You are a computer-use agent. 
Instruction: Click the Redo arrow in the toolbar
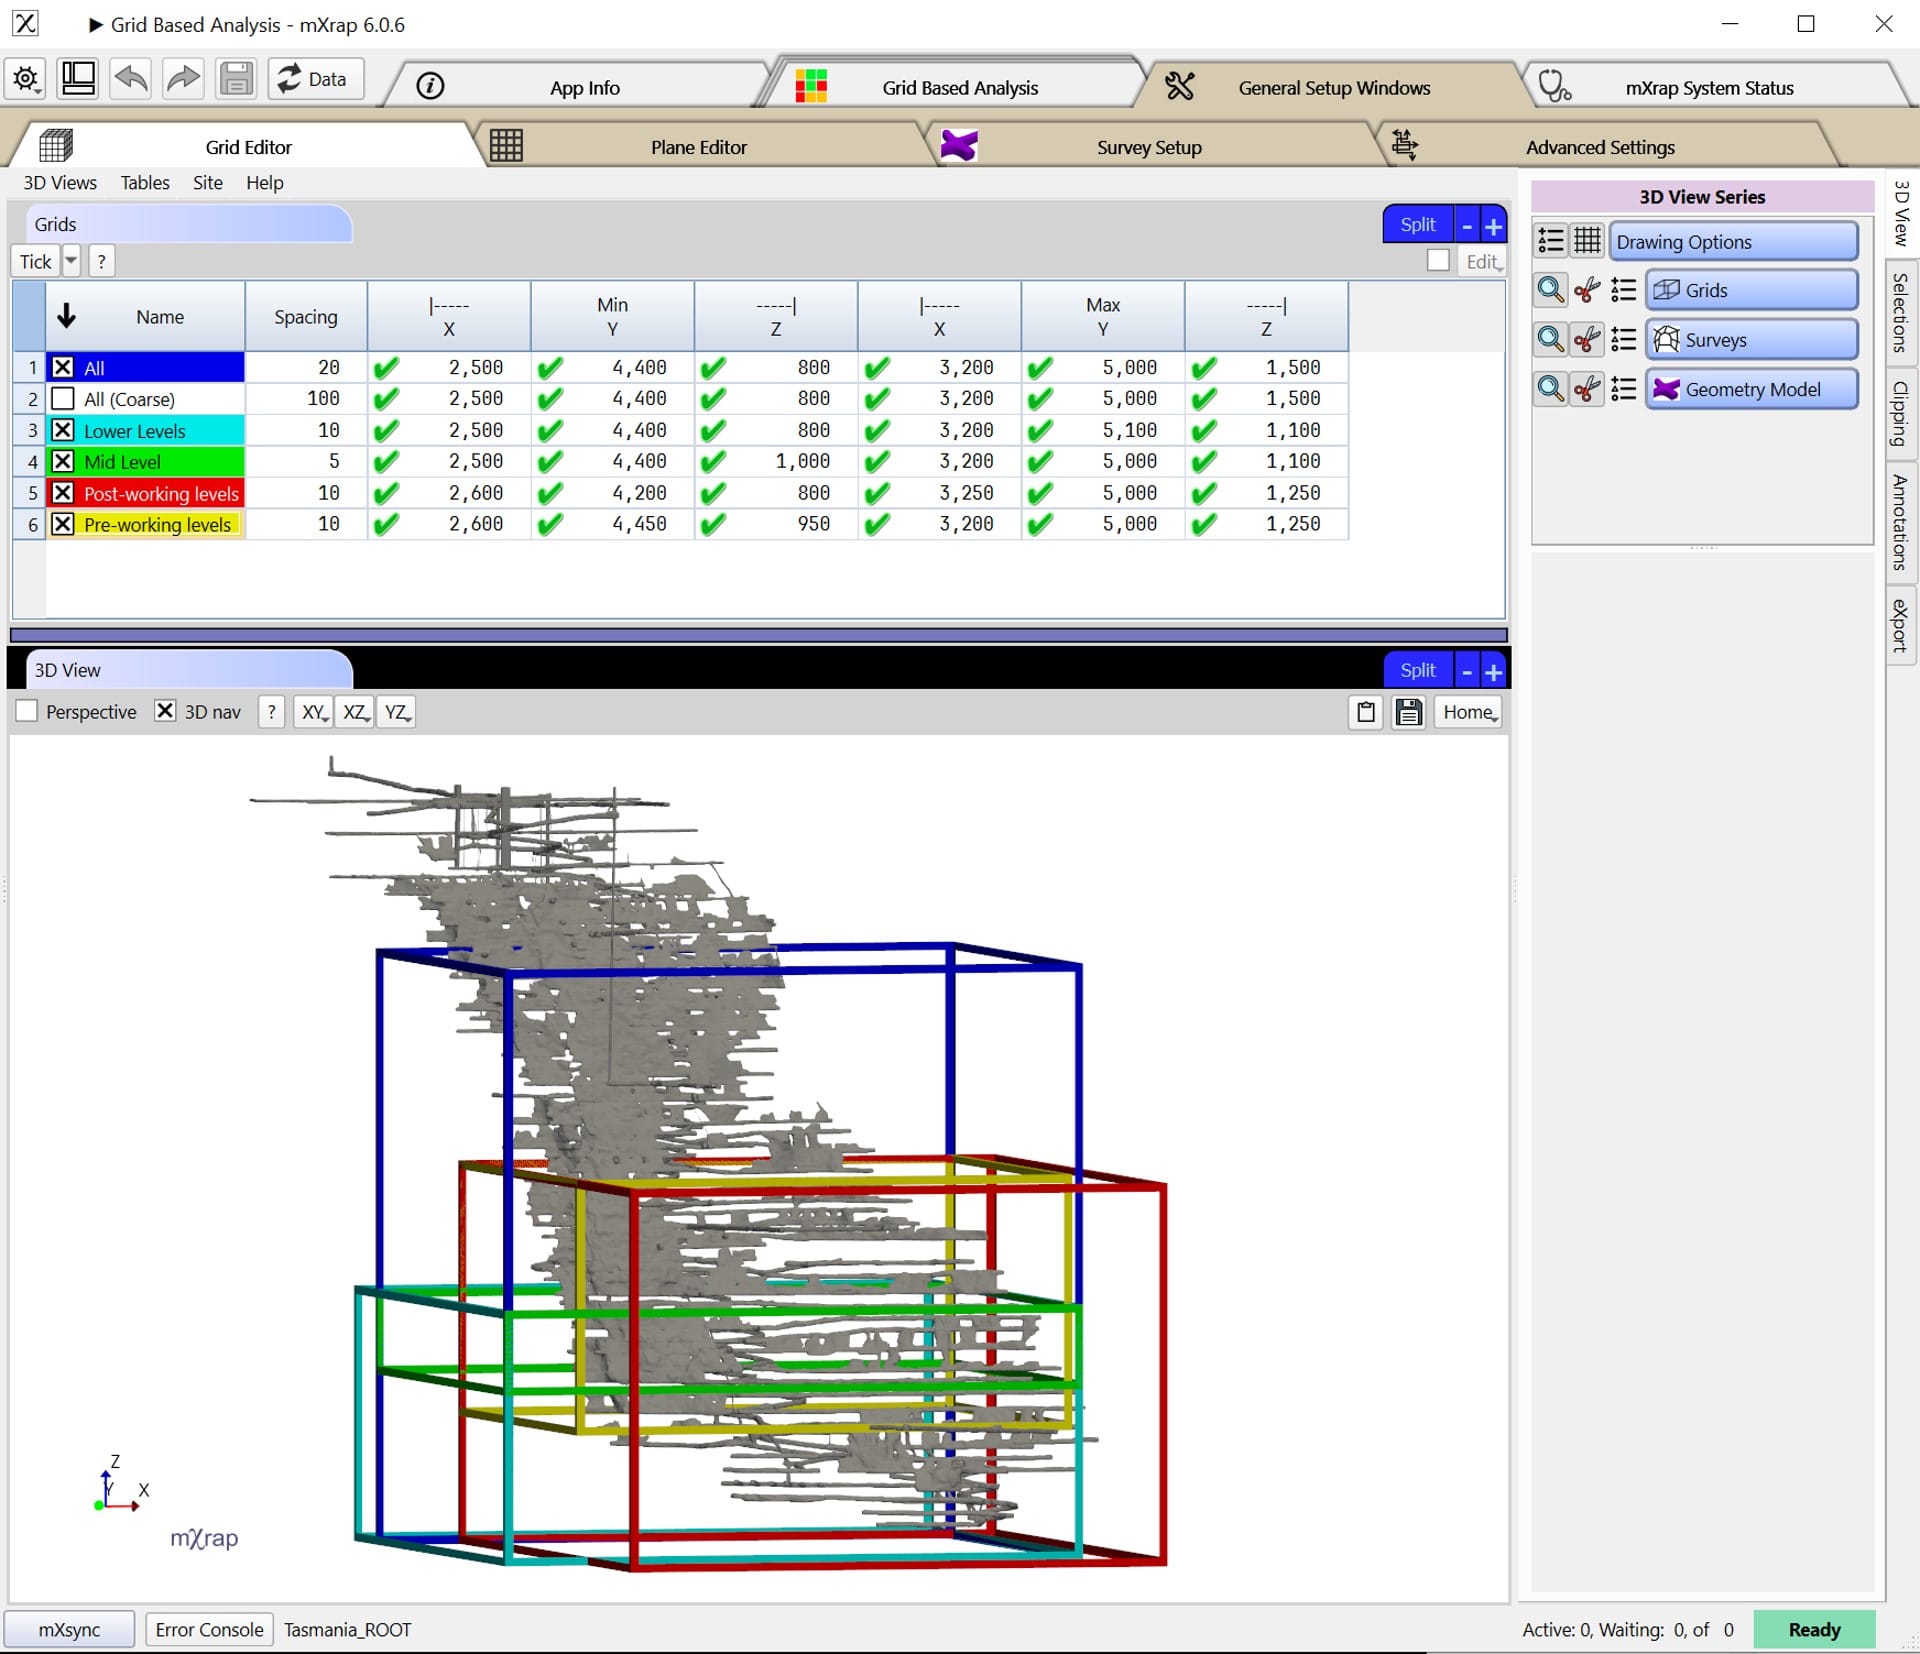(183, 79)
